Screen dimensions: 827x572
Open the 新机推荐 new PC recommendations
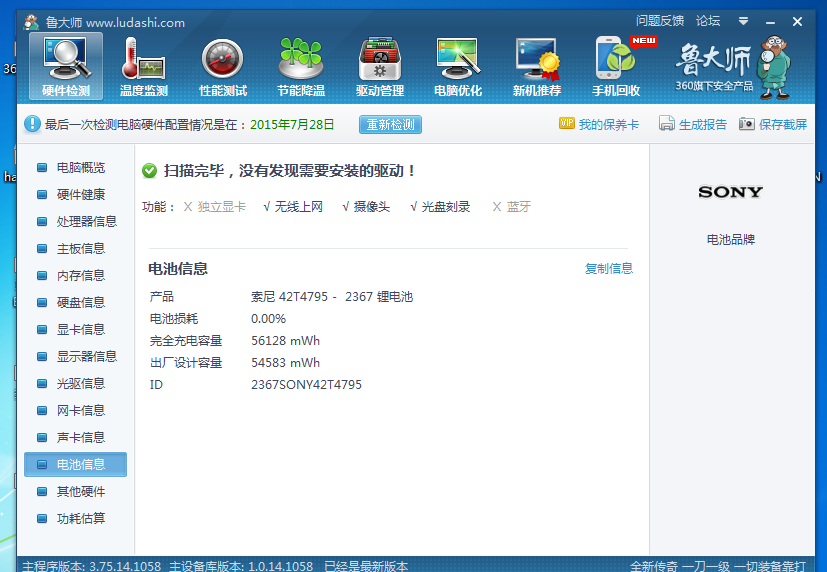pos(537,66)
